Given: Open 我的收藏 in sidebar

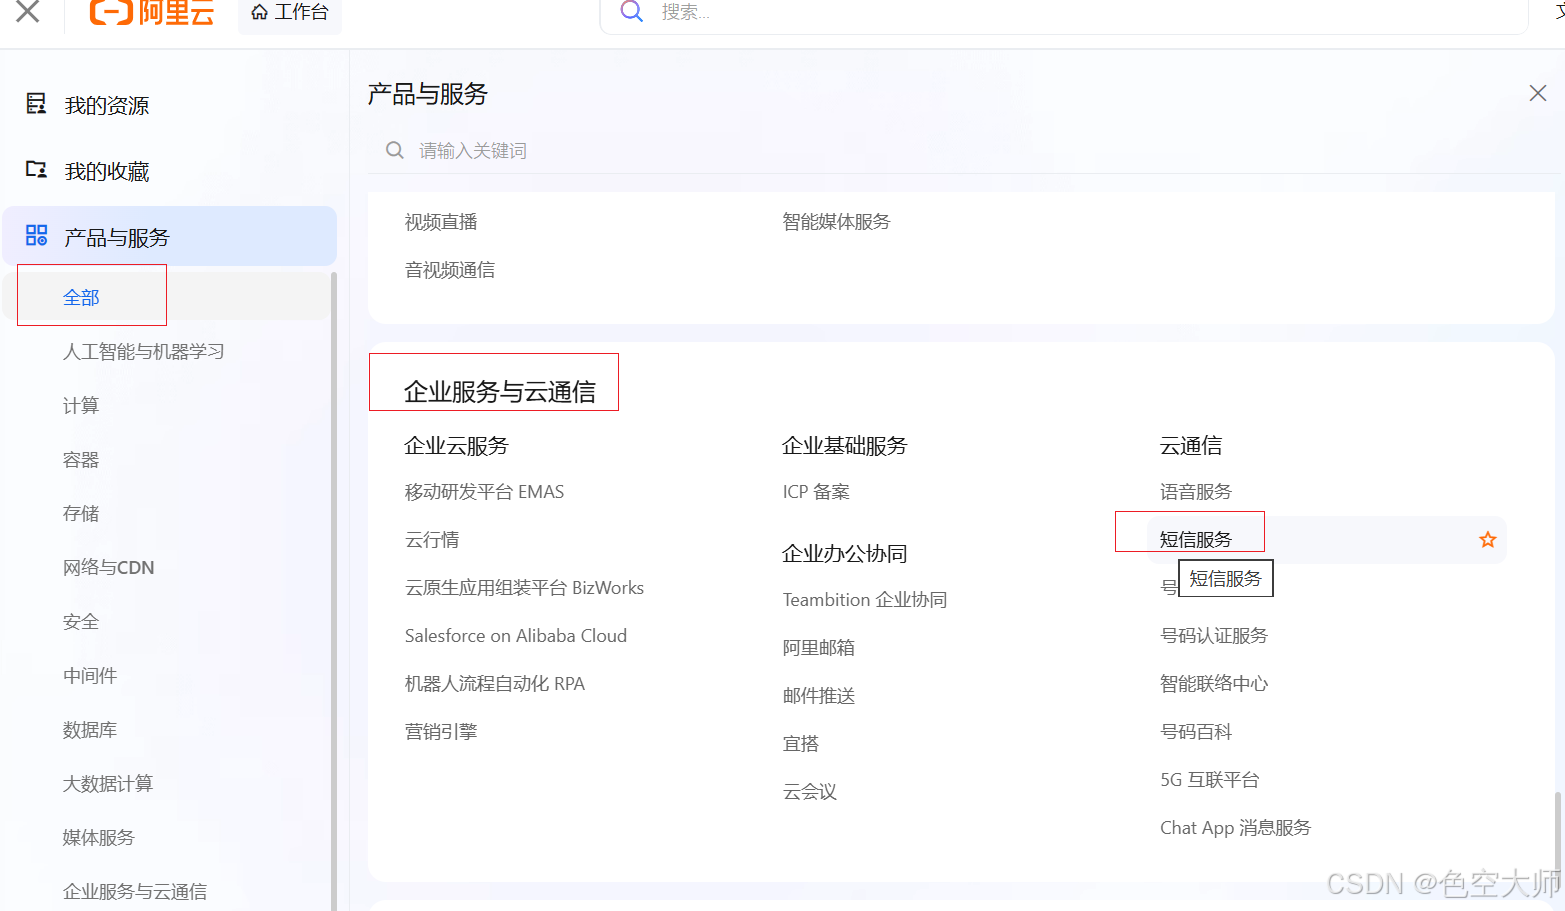Looking at the screenshot, I should [x=107, y=171].
